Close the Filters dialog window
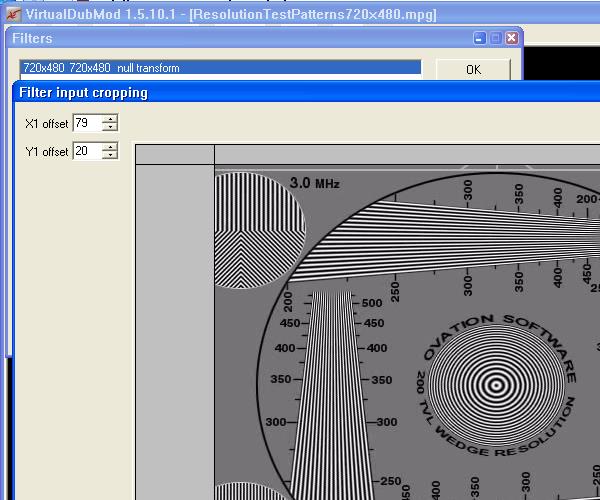The width and height of the screenshot is (600, 500). [512, 38]
